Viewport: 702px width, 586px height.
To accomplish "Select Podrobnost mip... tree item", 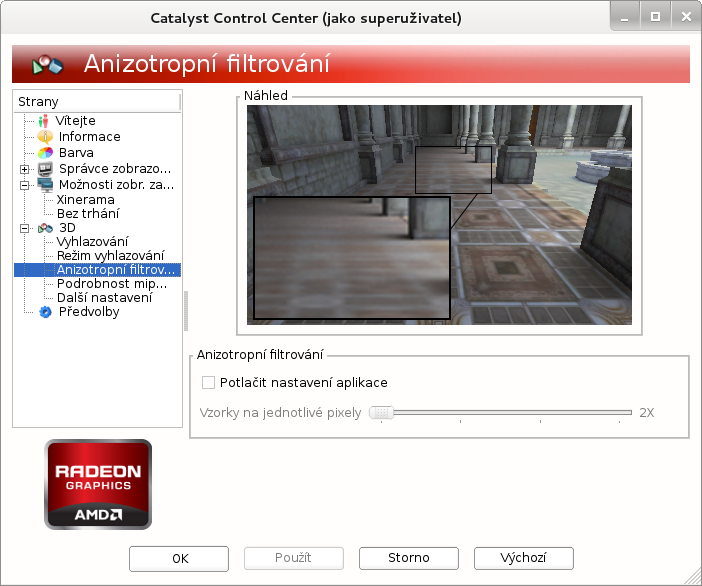I will click(x=112, y=284).
